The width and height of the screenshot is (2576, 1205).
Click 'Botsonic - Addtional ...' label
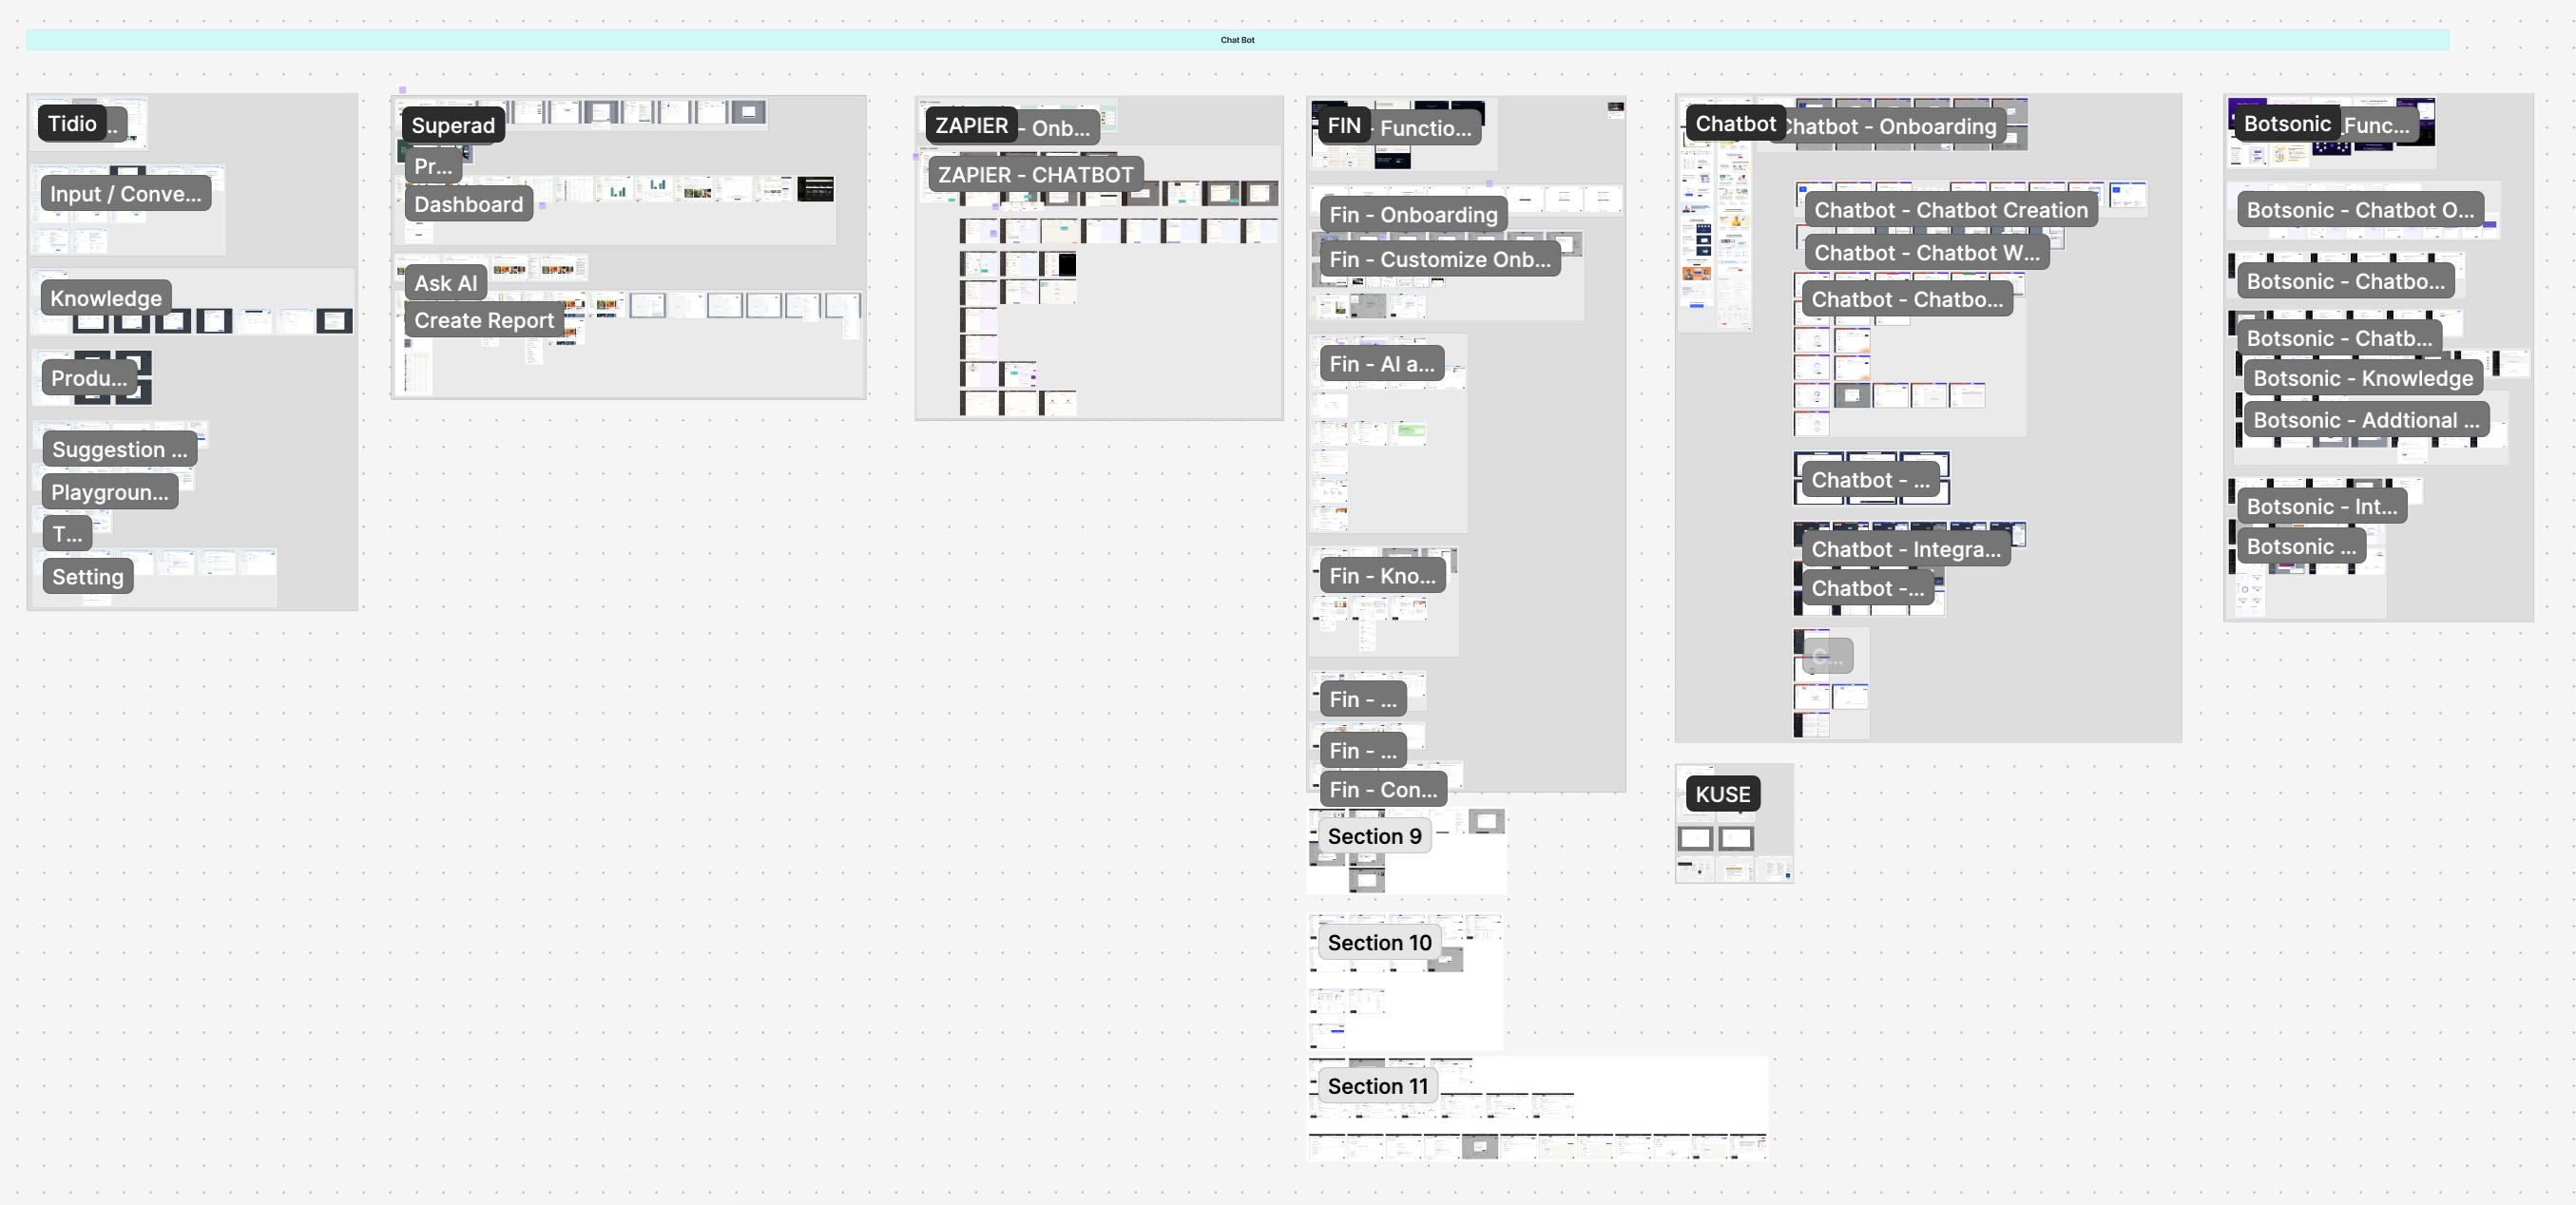(x=2366, y=420)
